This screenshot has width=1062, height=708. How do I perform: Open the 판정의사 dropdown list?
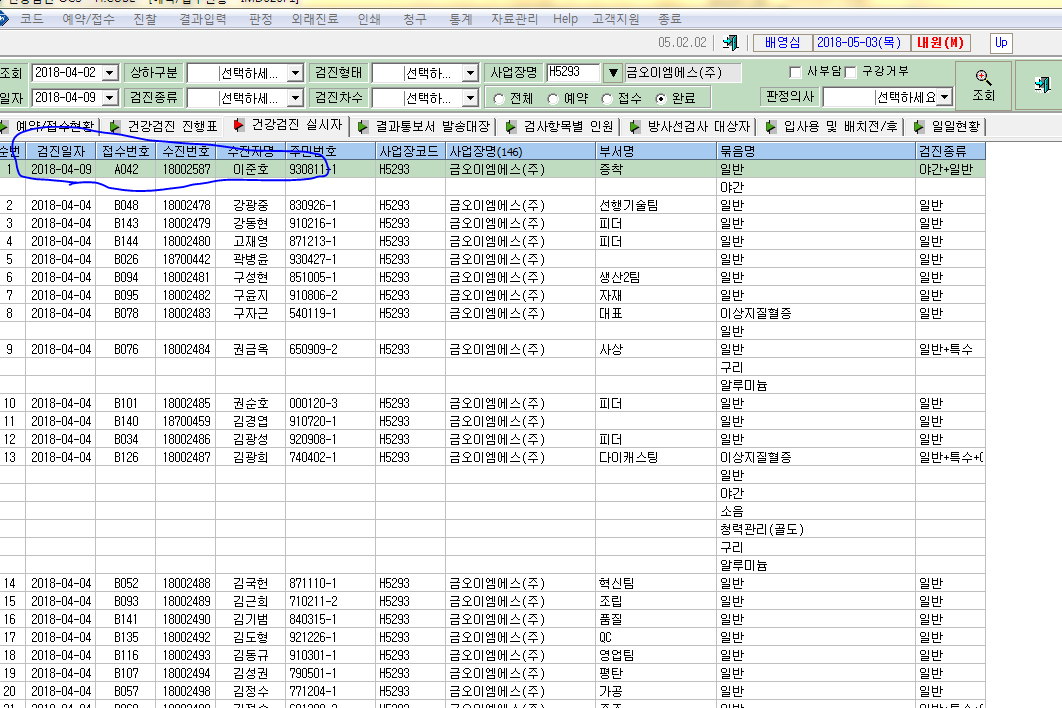coord(946,97)
